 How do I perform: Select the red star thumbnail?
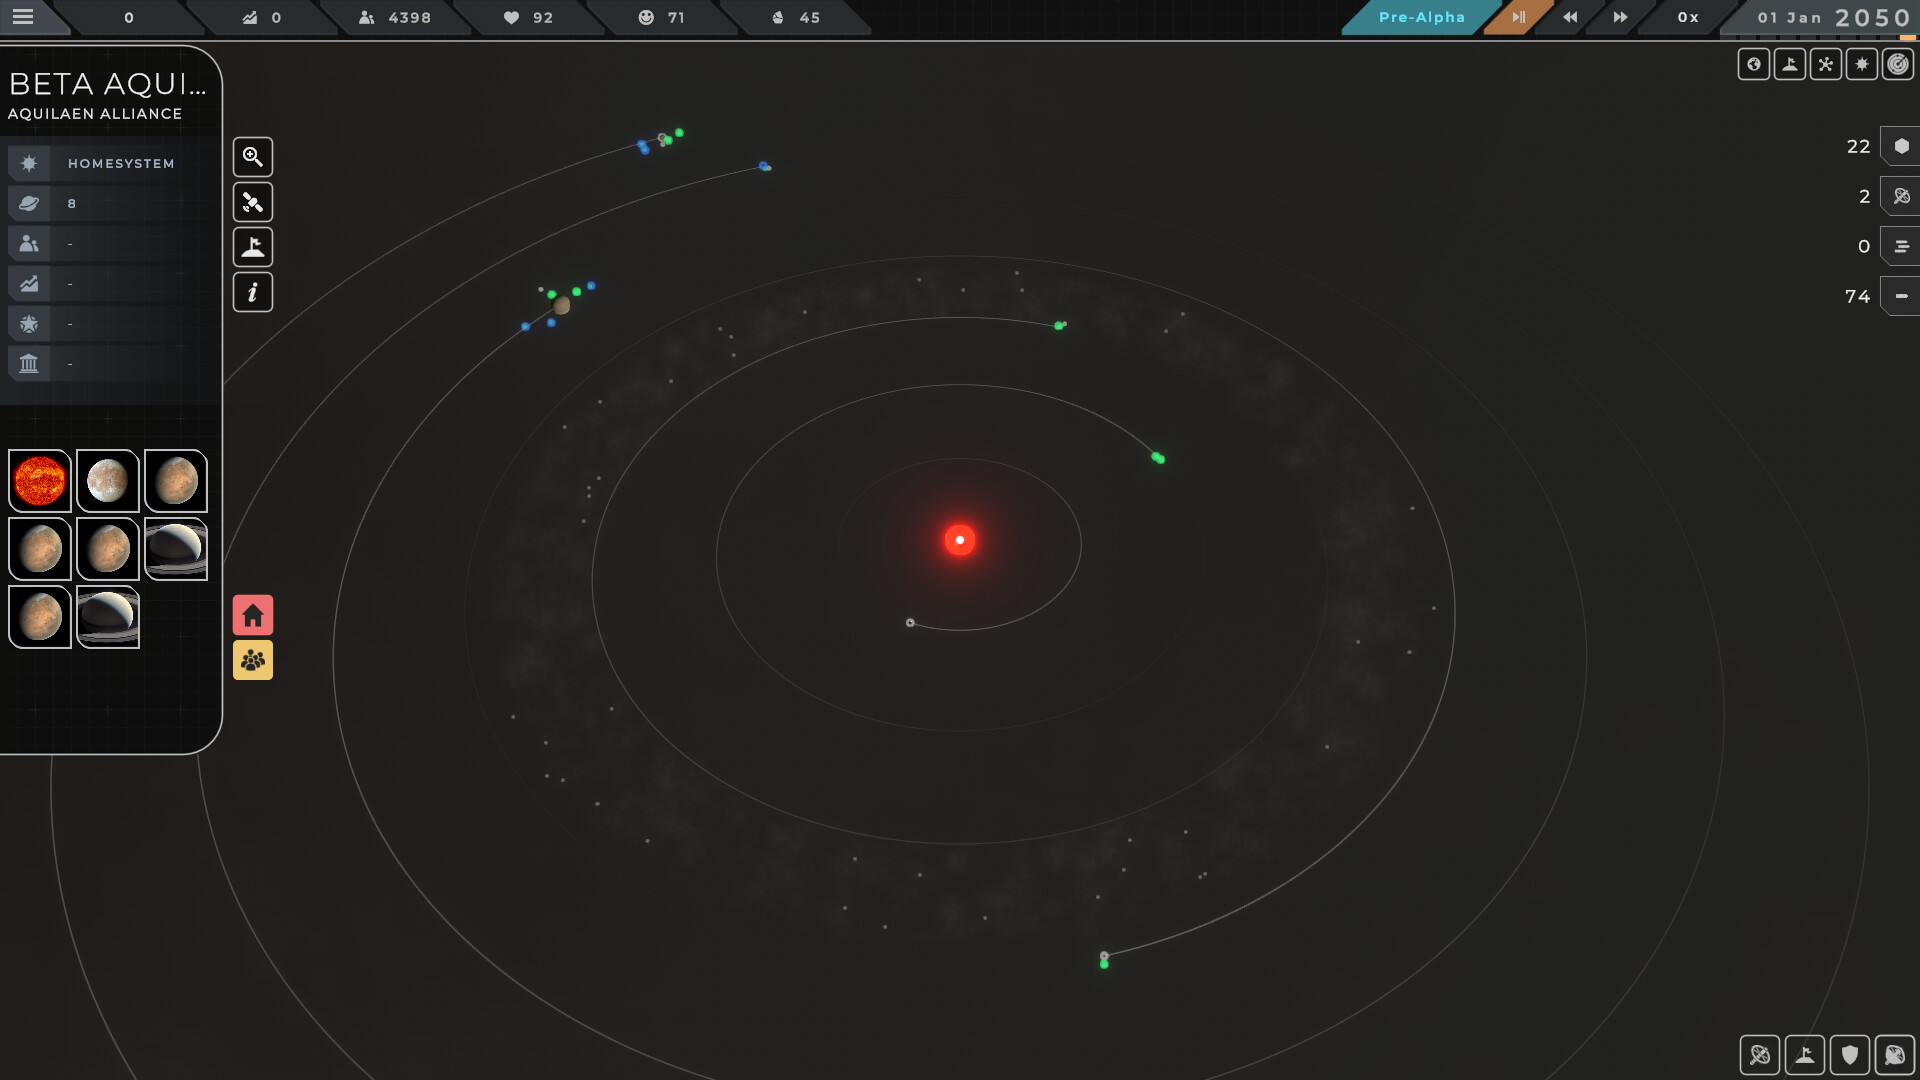[40, 481]
